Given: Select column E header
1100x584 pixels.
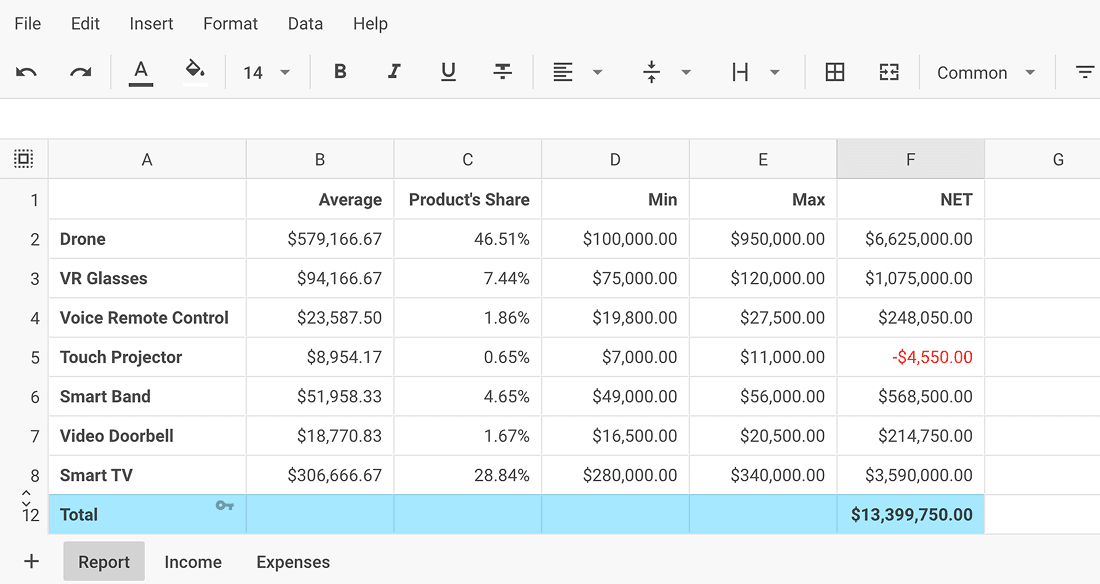Looking at the screenshot, I should [763, 159].
